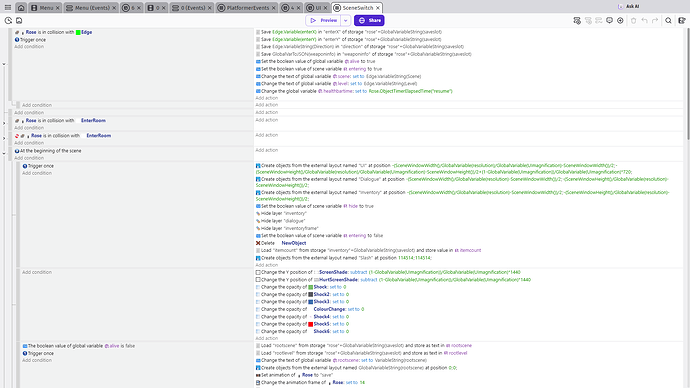Undo the last change
This screenshot has height=388, width=690.
click(x=644, y=21)
